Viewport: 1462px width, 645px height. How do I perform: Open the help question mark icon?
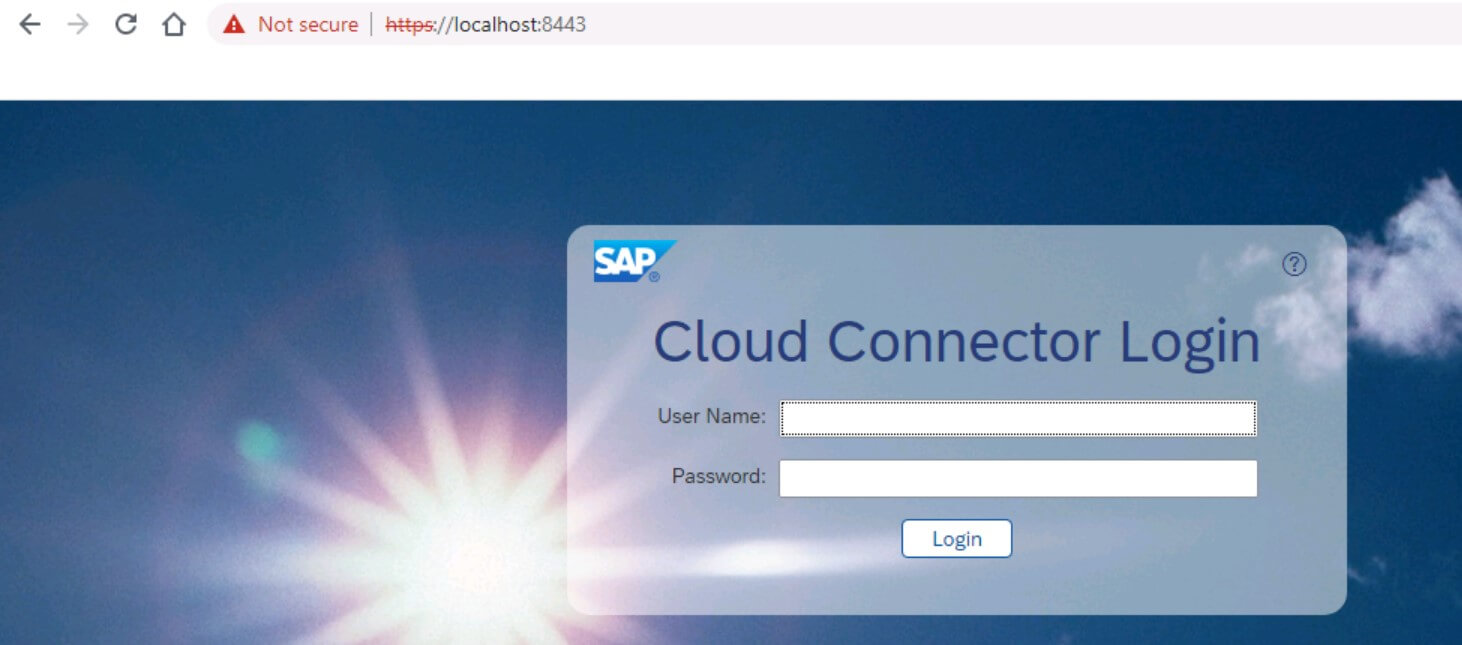pyautogui.click(x=1294, y=264)
